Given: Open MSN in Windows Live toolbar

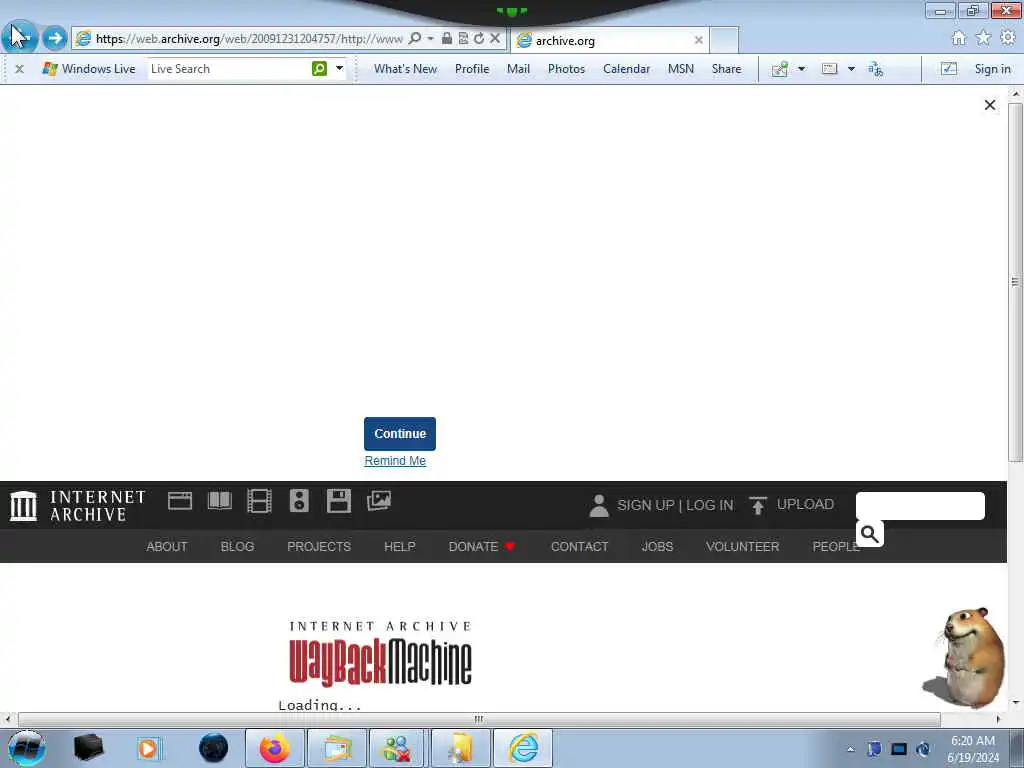Looking at the screenshot, I should pos(680,69).
